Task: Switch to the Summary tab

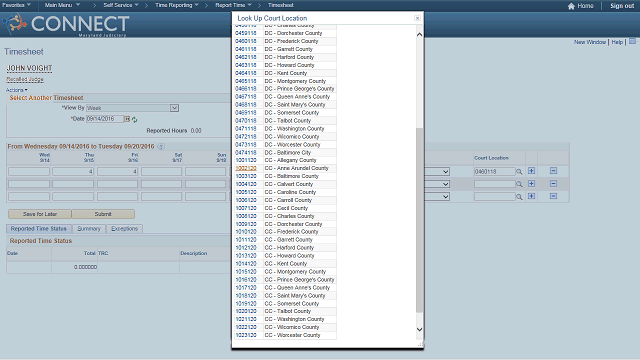Action: tap(89, 229)
